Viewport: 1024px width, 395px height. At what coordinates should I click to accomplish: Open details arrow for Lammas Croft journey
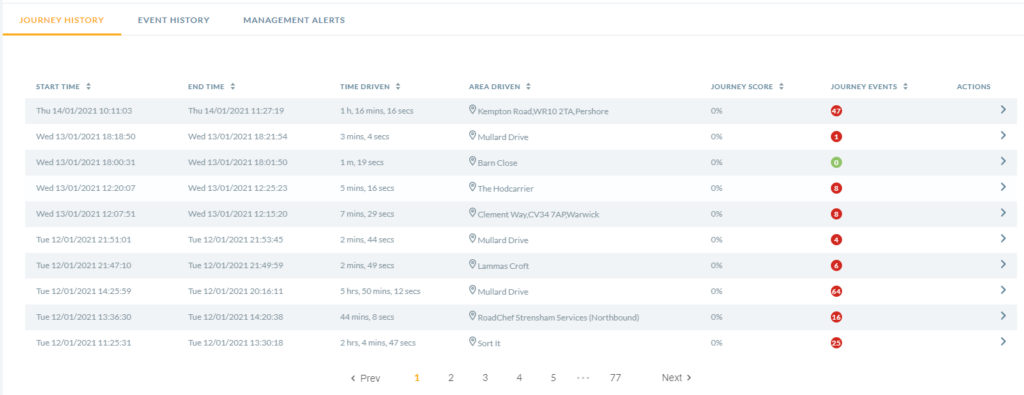pyautogui.click(x=1003, y=264)
